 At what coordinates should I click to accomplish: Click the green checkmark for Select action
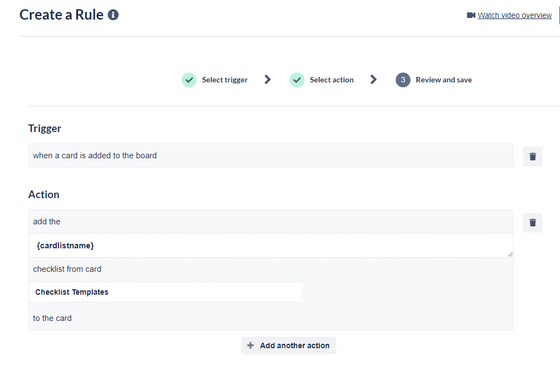point(297,80)
